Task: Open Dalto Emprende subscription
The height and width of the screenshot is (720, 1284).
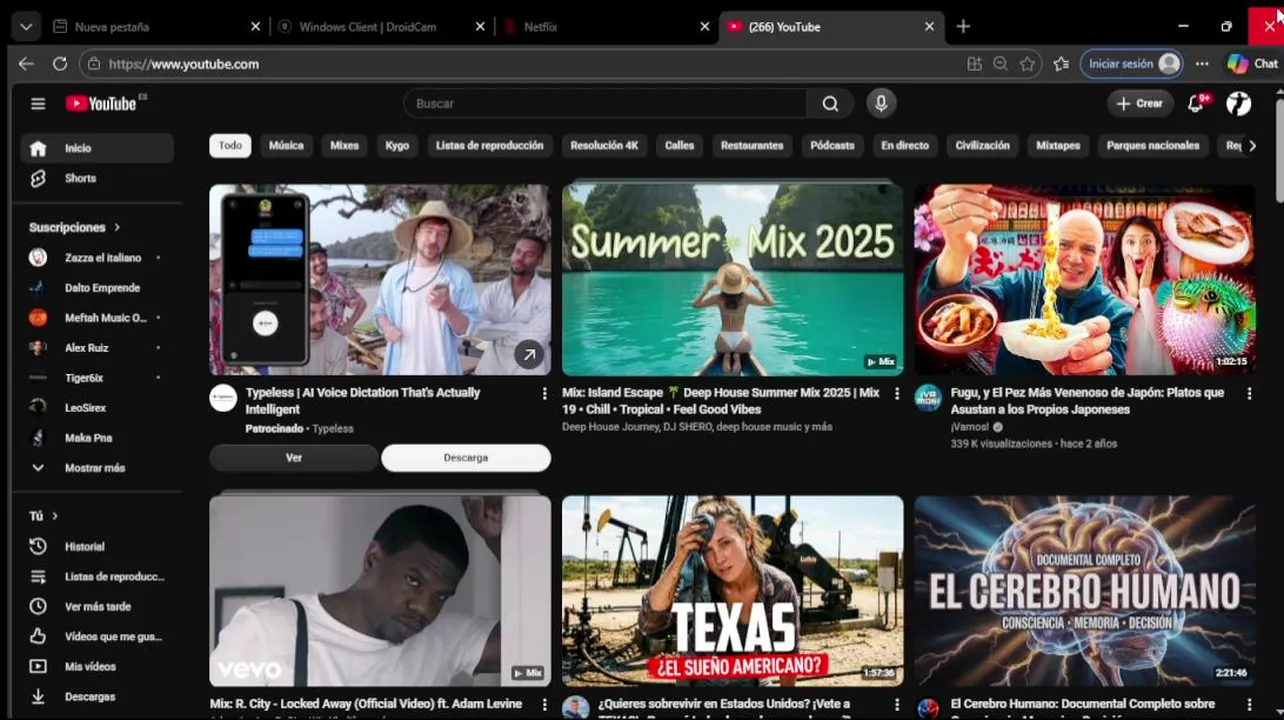Action: click(x=96, y=287)
